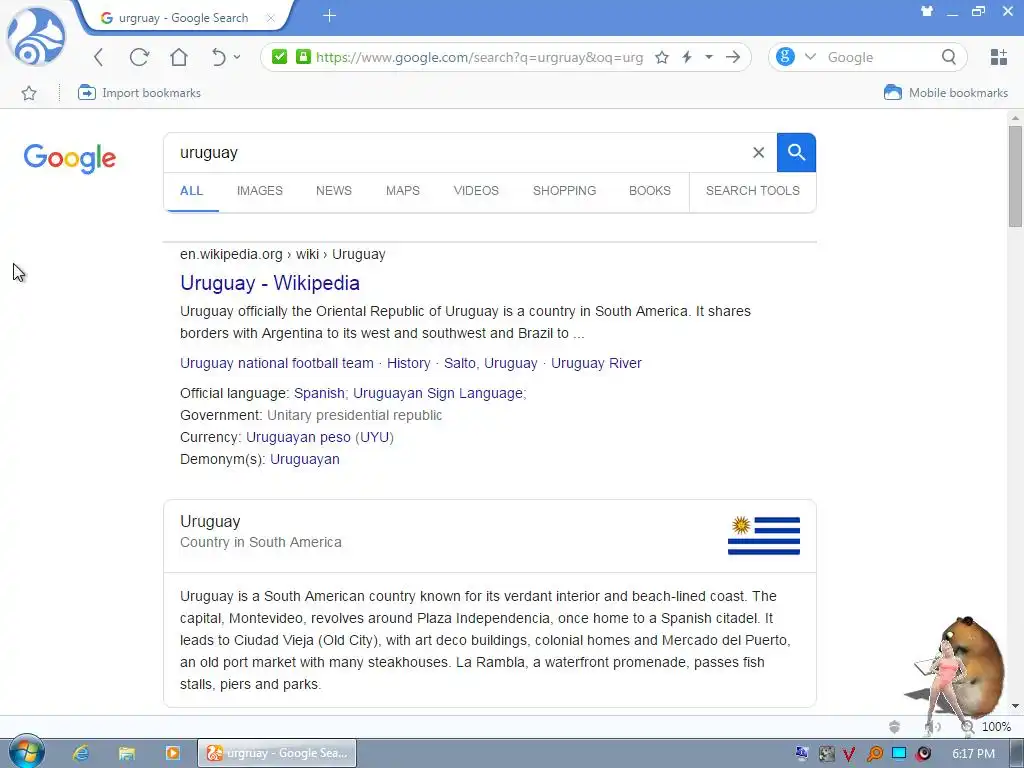This screenshot has height=768, width=1024.
Task: Click the Uruguayan demonym link
Action: 305,459
